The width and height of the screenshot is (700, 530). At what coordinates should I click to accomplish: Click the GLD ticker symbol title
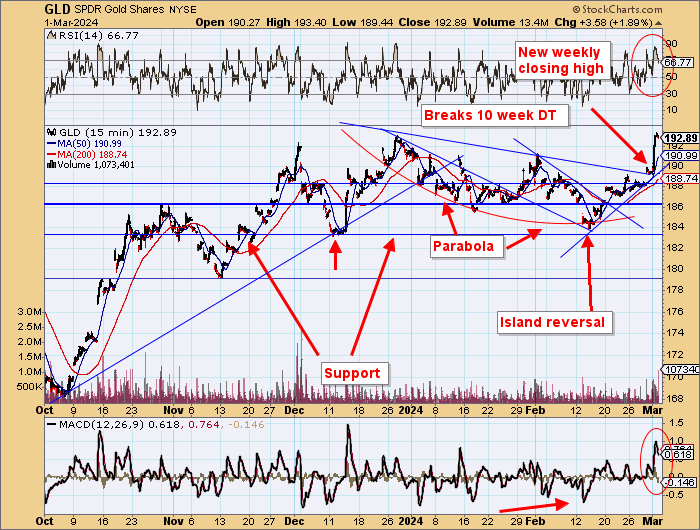[x=58, y=9]
